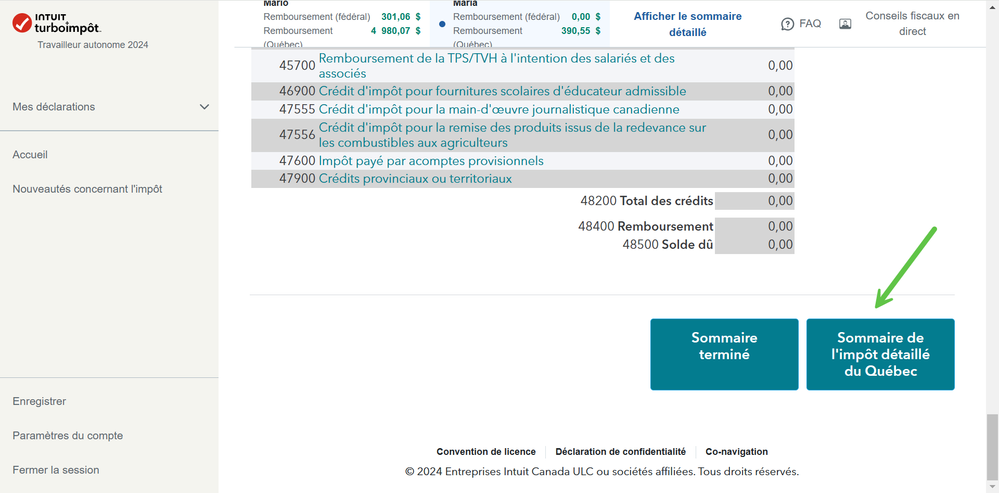999x493 pixels.
Task: Open Paramètres du compte
Action: coord(68,436)
